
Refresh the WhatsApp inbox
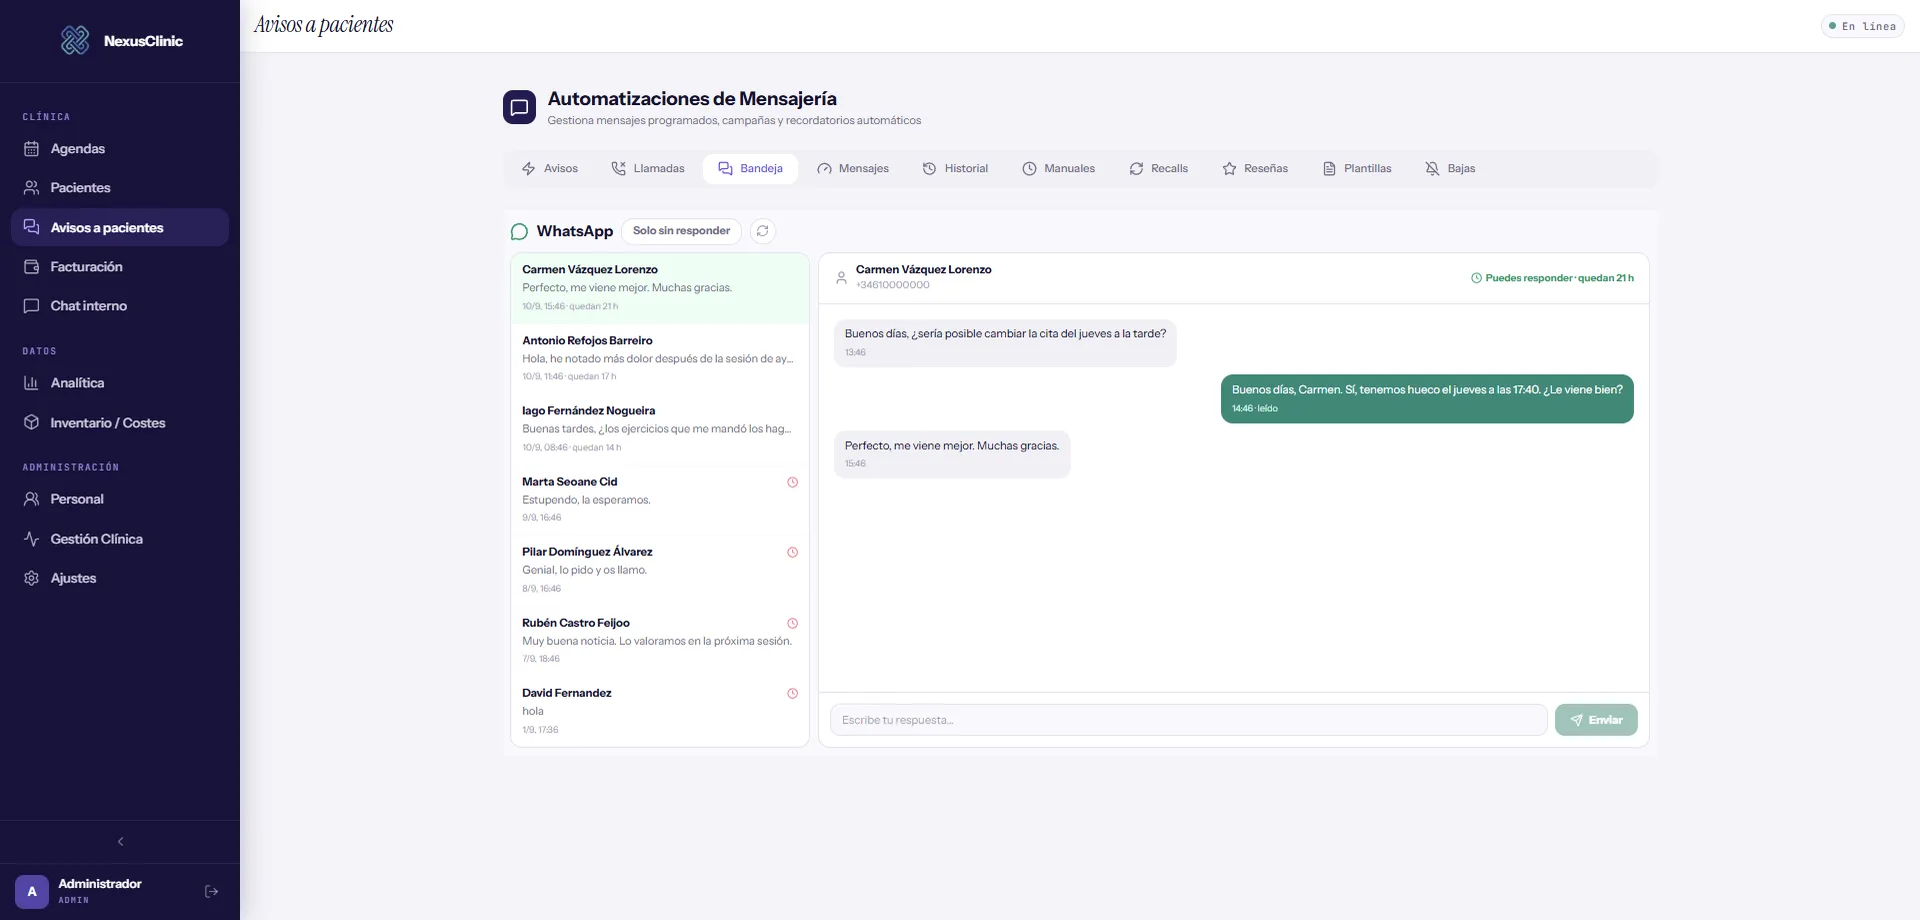(x=762, y=231)
